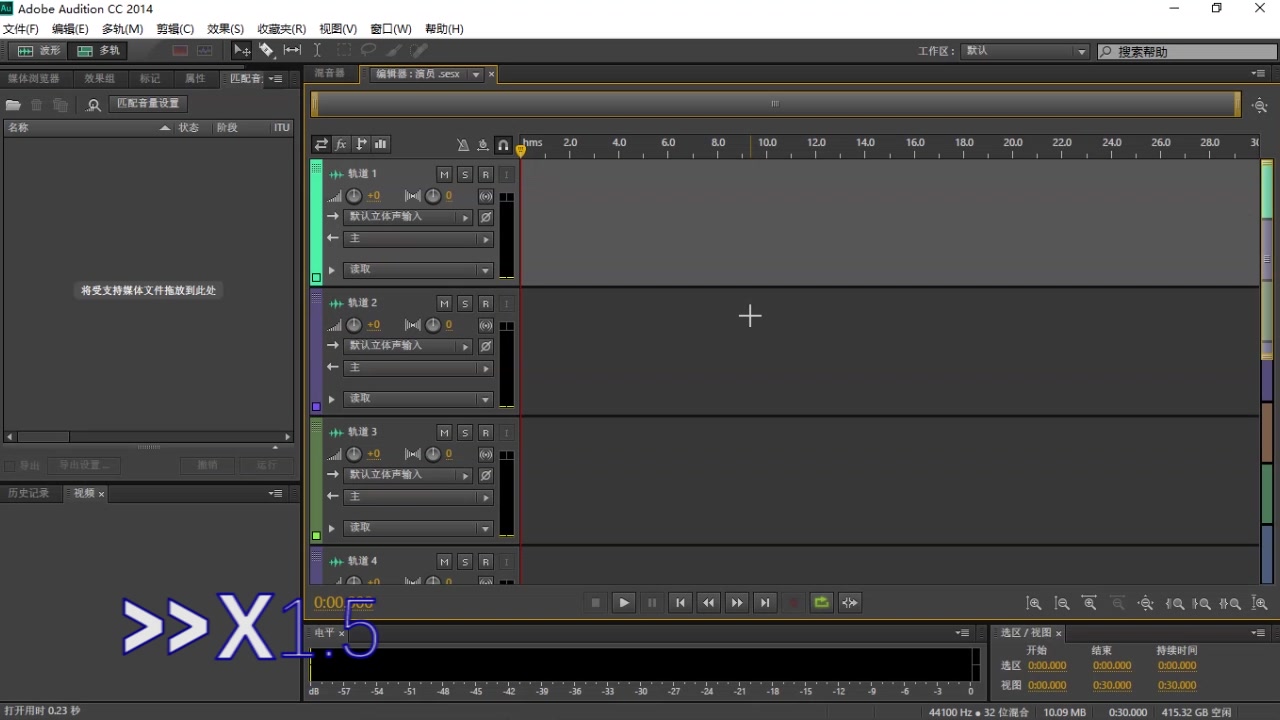Expand Track 3 (轨道 3) automation lanes triangle
The width and height of the screenshot is (1280, 720).
click(332, 528)
